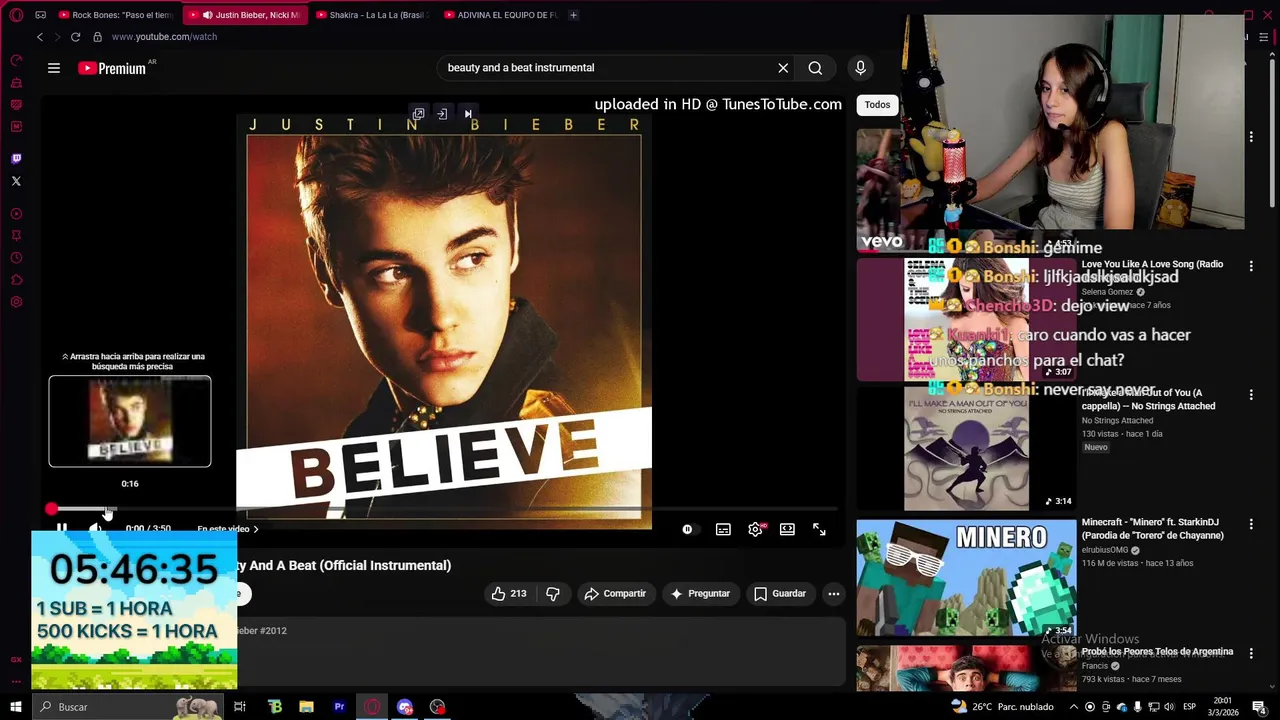Go back to the previous page

point(40,37)
